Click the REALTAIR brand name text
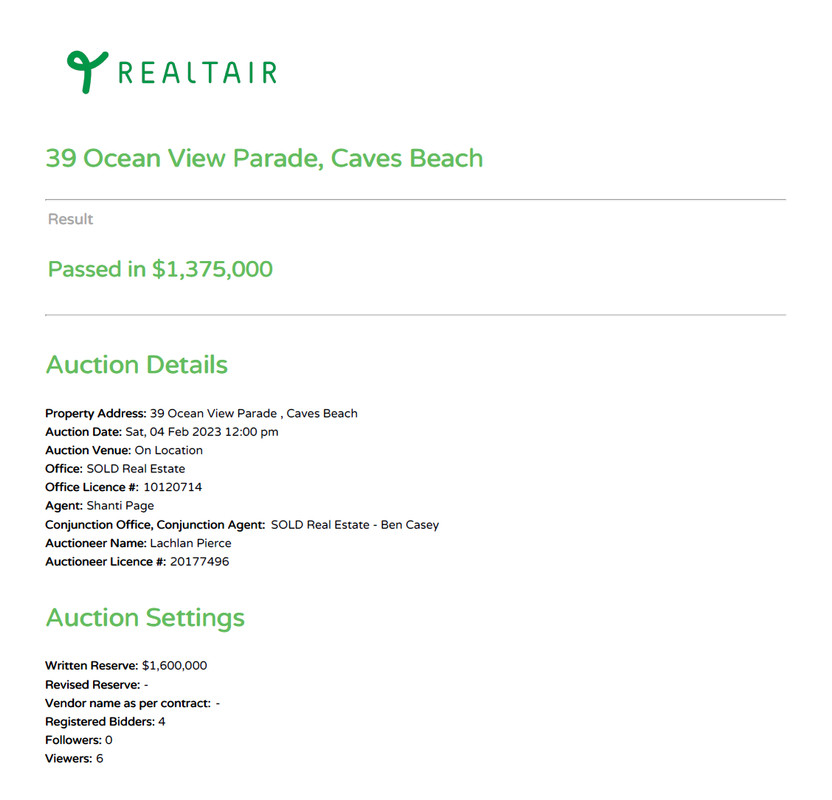832x800 pixels. click(x=197, y=72)
